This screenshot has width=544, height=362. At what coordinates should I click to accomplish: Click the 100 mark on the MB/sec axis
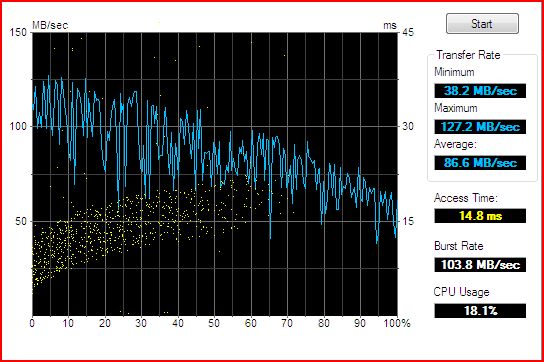[18, 126]
